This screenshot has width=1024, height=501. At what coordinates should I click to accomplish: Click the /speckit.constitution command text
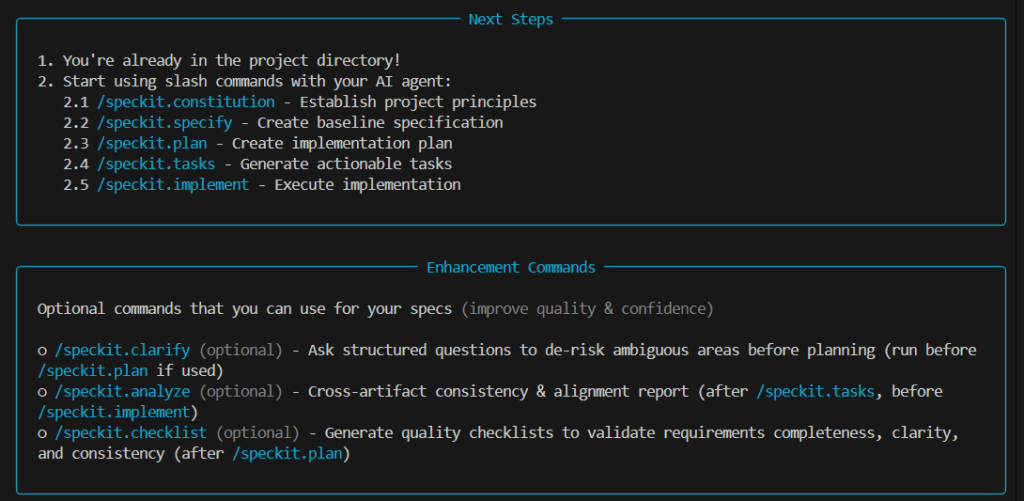tap(186, 102)
